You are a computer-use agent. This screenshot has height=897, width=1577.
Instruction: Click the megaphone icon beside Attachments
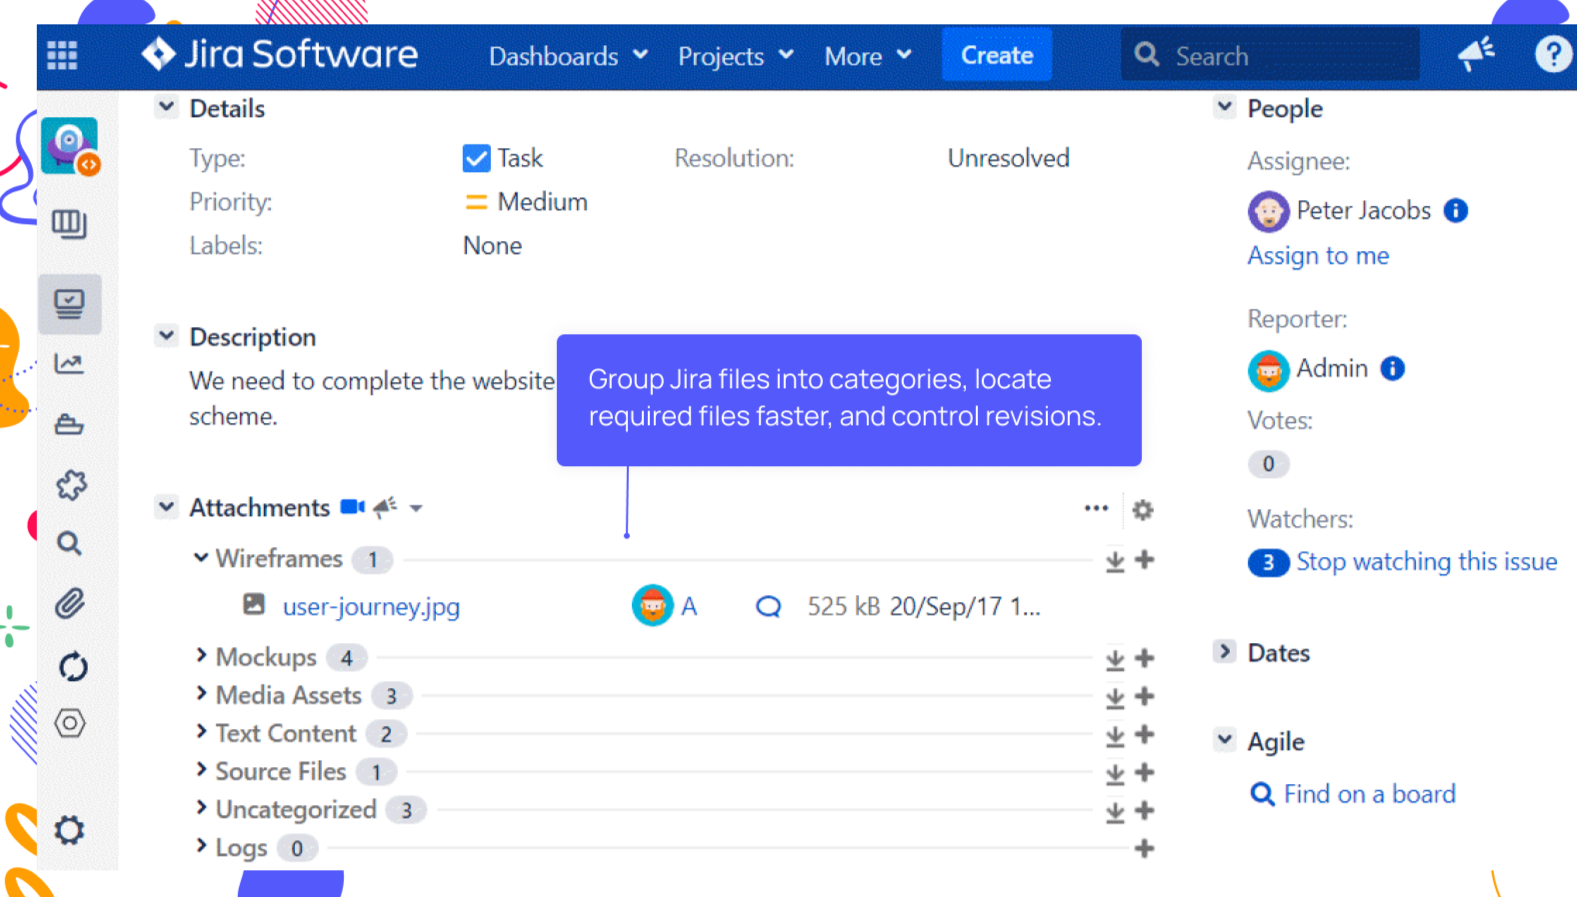pyautogui.click(x=385, y=507)
